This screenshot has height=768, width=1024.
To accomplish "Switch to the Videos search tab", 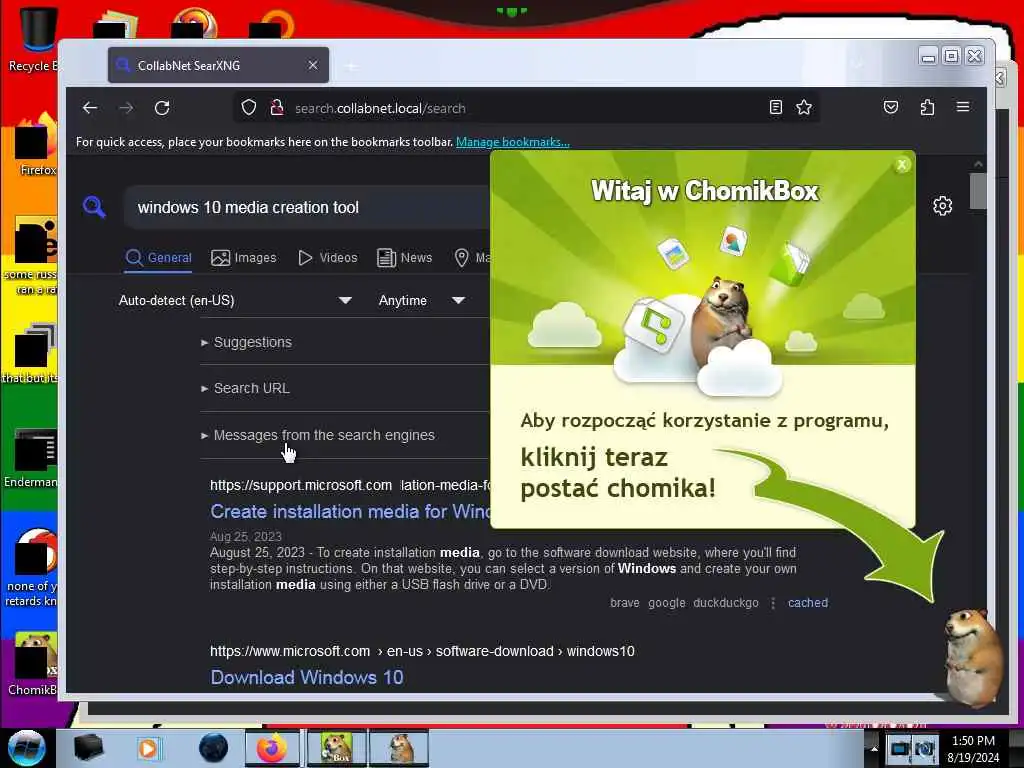I will pyautogui.click(x=328, y=257).
